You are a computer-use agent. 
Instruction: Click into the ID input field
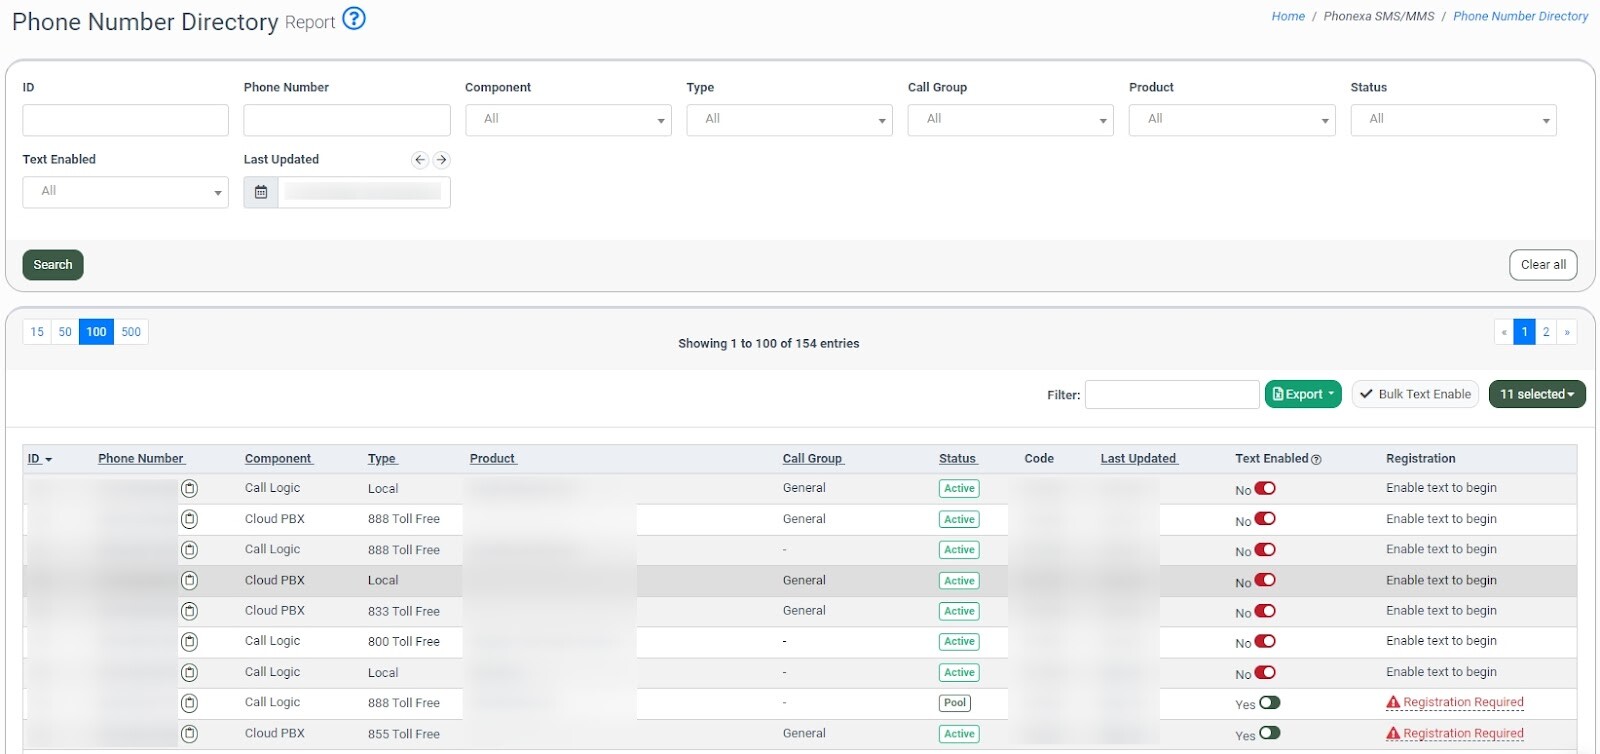click(125, 120)
